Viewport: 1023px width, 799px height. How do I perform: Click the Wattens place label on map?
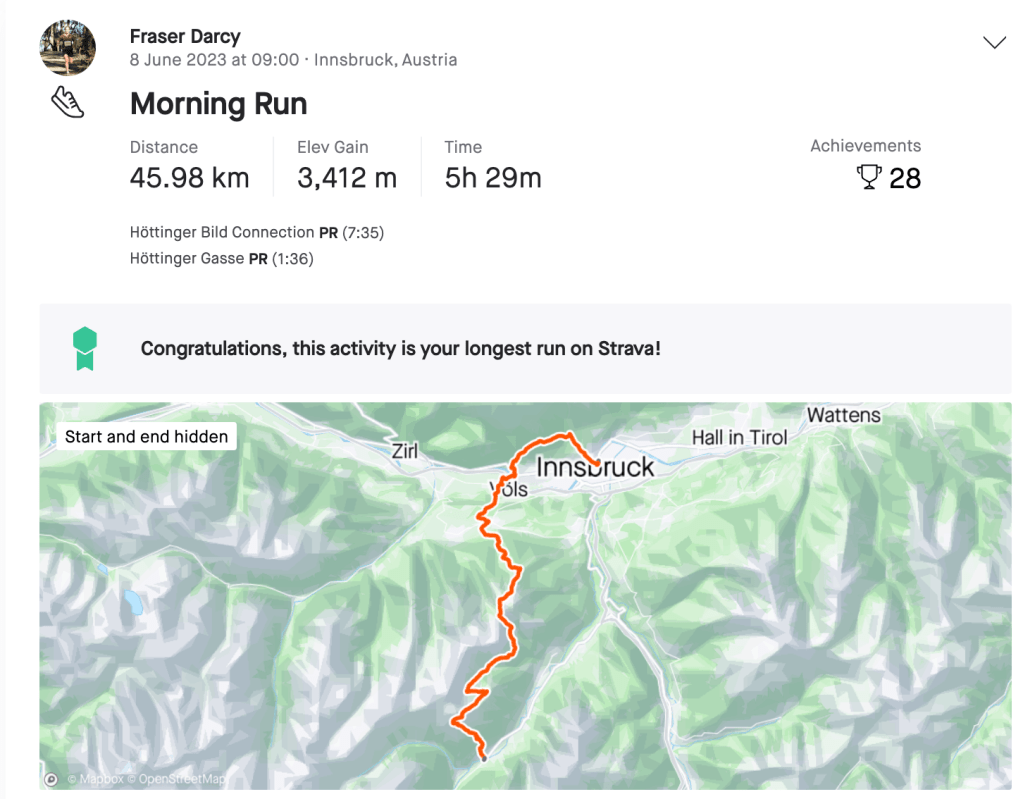pos(843,414)
